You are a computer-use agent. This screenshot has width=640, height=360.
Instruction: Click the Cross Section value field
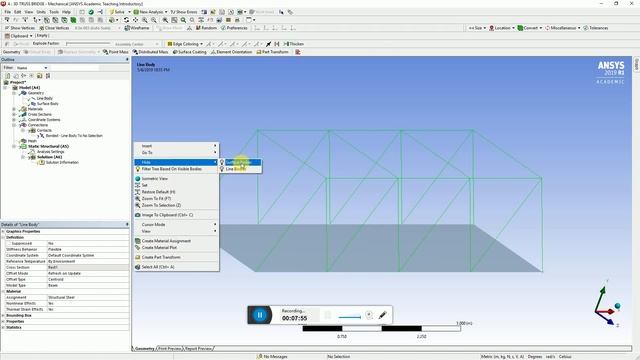88,267
